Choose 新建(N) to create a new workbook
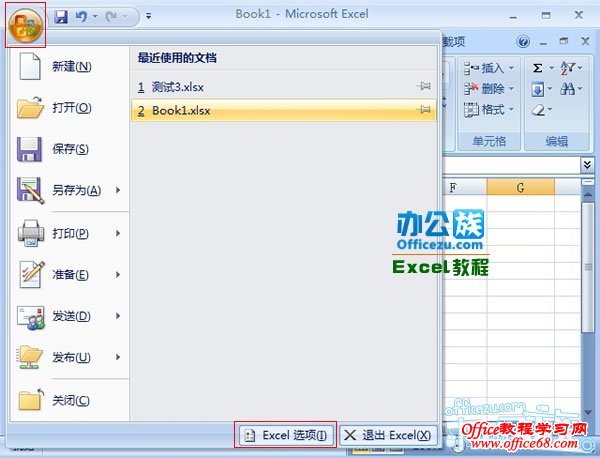This screenshot has height=458, width=600. pos(70,67)
